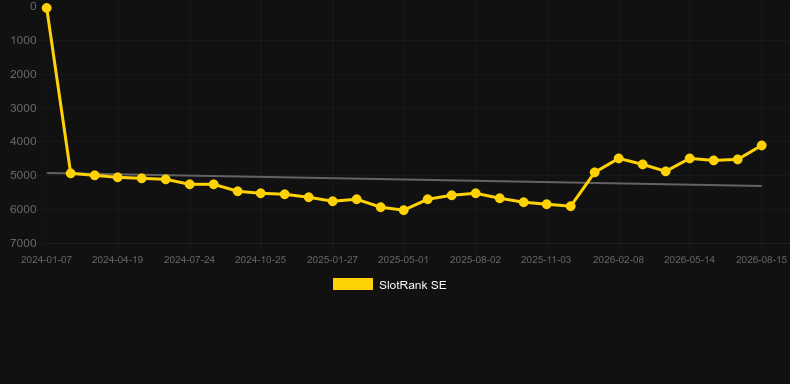Click the y-axis label 2000
The image size is (790, 384).
tap(23, 74)
